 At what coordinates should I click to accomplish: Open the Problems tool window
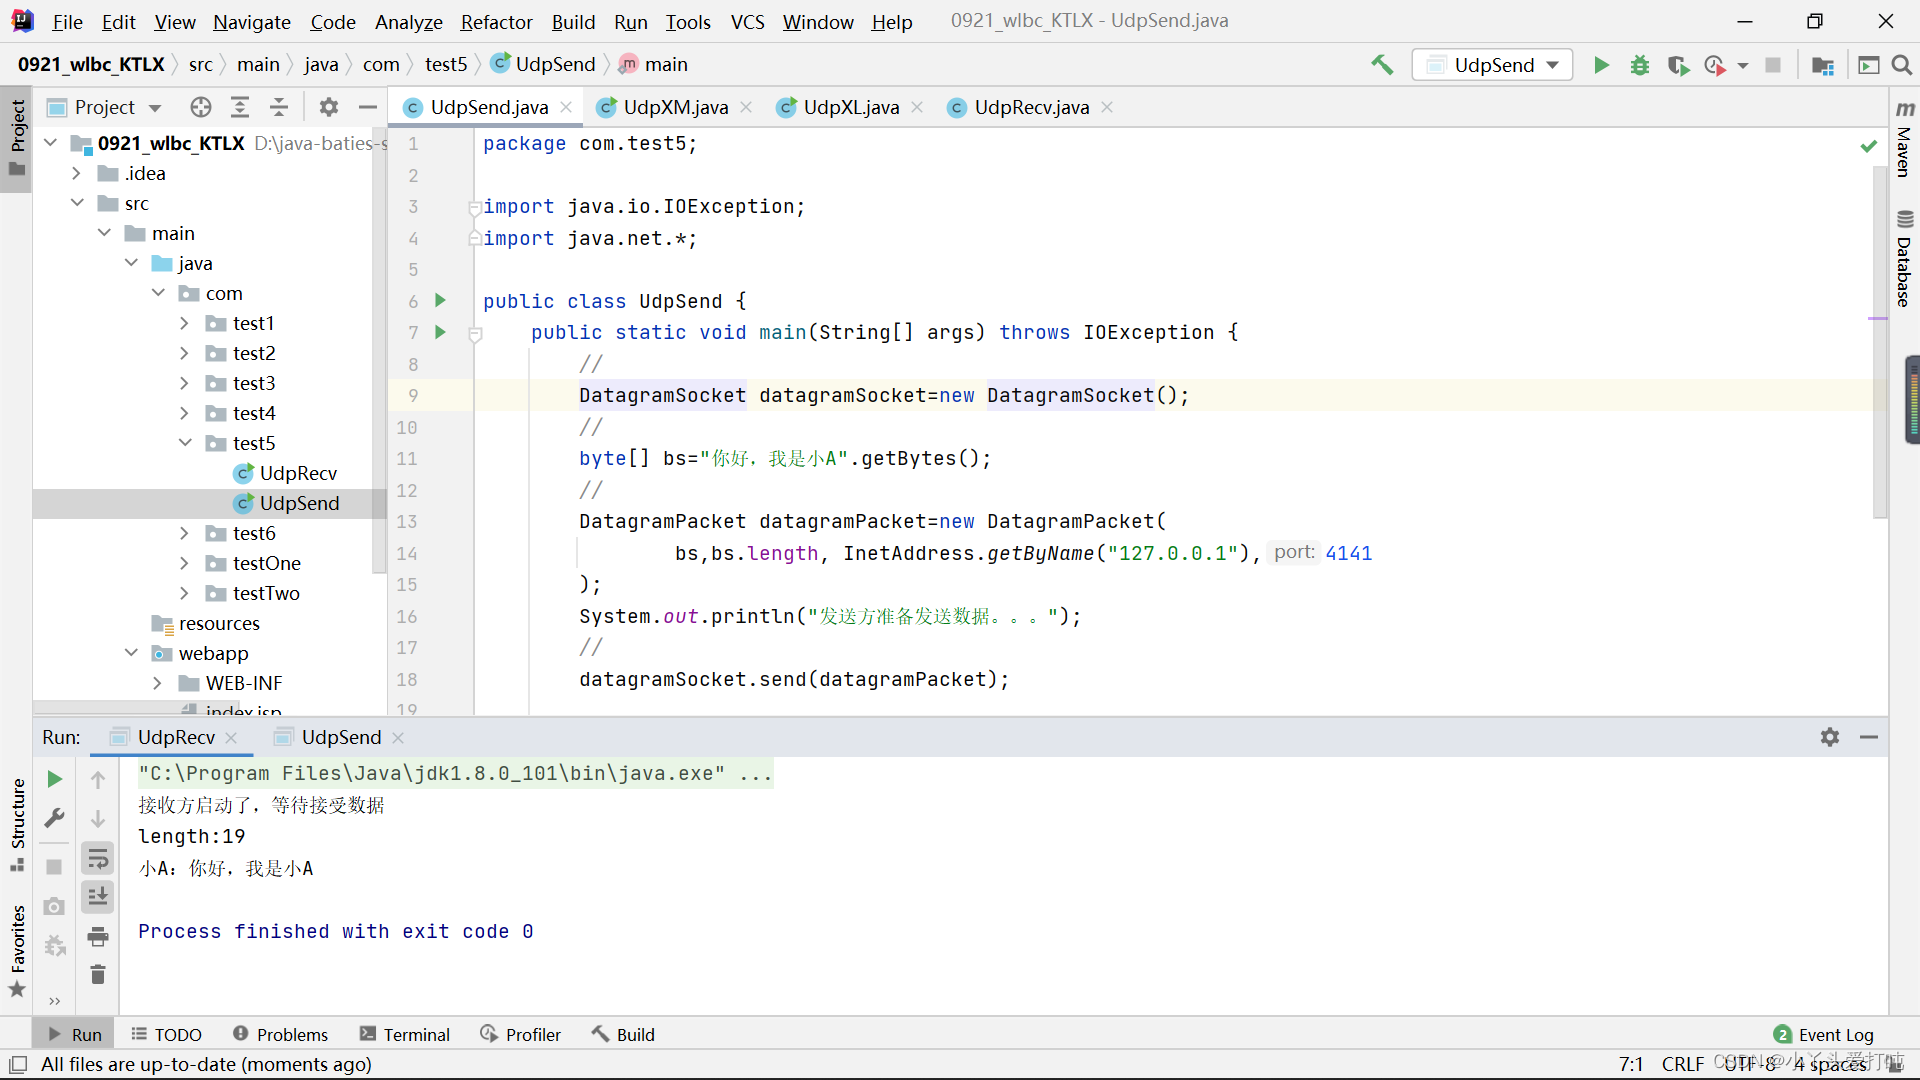(280, 1034)
